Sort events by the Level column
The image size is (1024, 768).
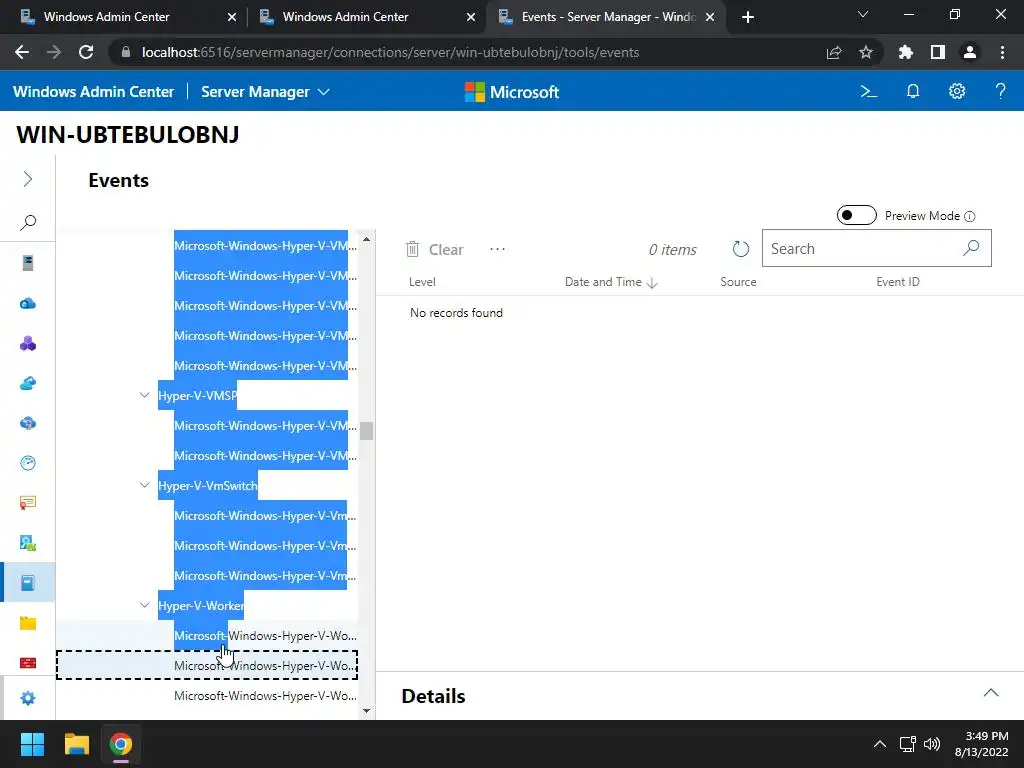(422, 282)
